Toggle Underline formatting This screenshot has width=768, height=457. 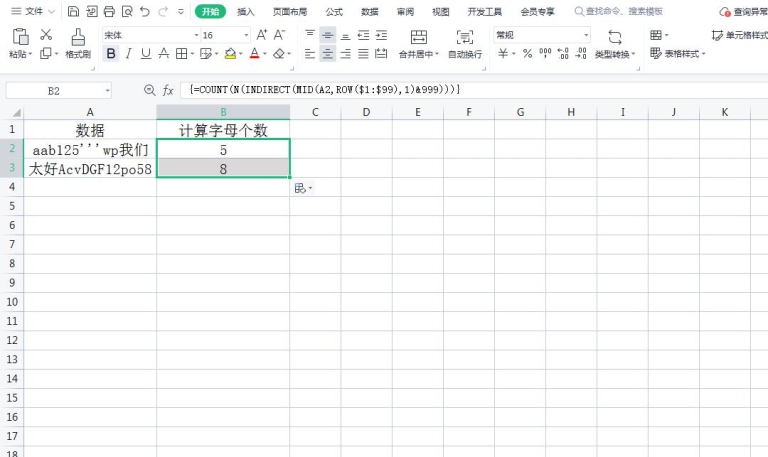click(x=146, y=54)
